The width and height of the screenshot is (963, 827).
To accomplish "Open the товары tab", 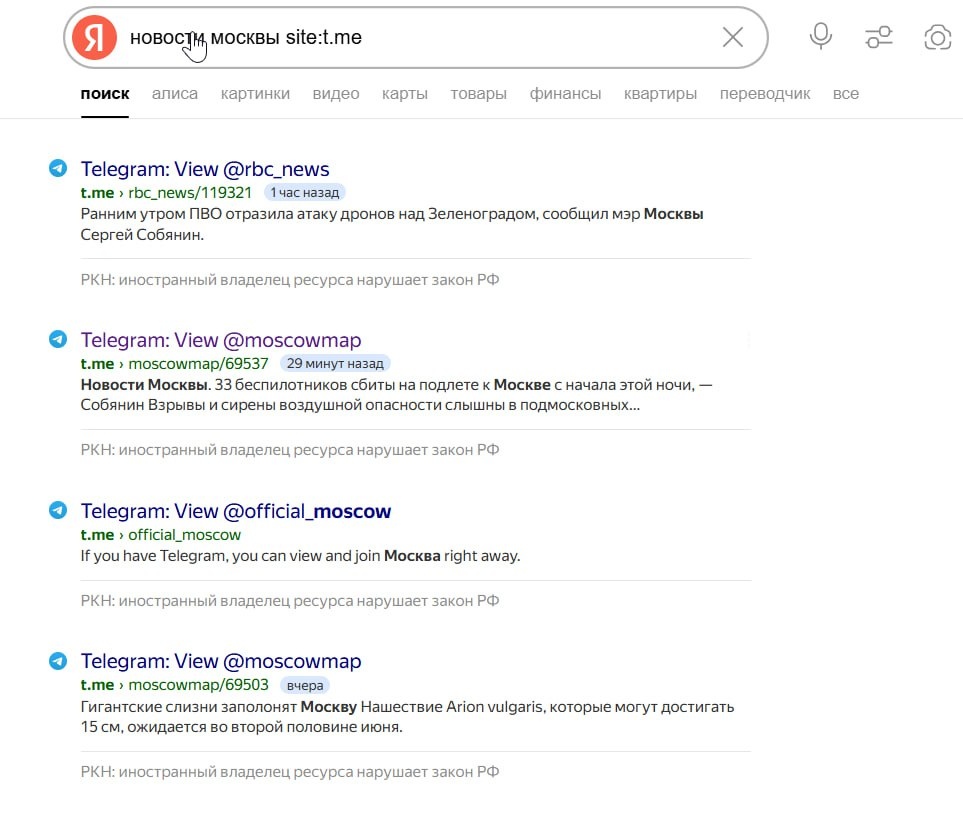I will click(478, 94).
